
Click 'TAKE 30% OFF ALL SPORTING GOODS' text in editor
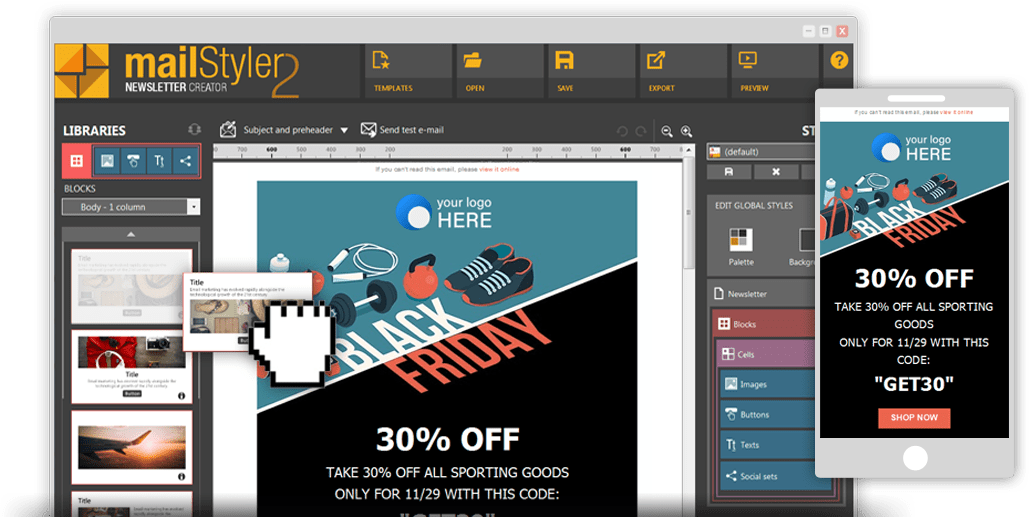click(x=448, y=472)
